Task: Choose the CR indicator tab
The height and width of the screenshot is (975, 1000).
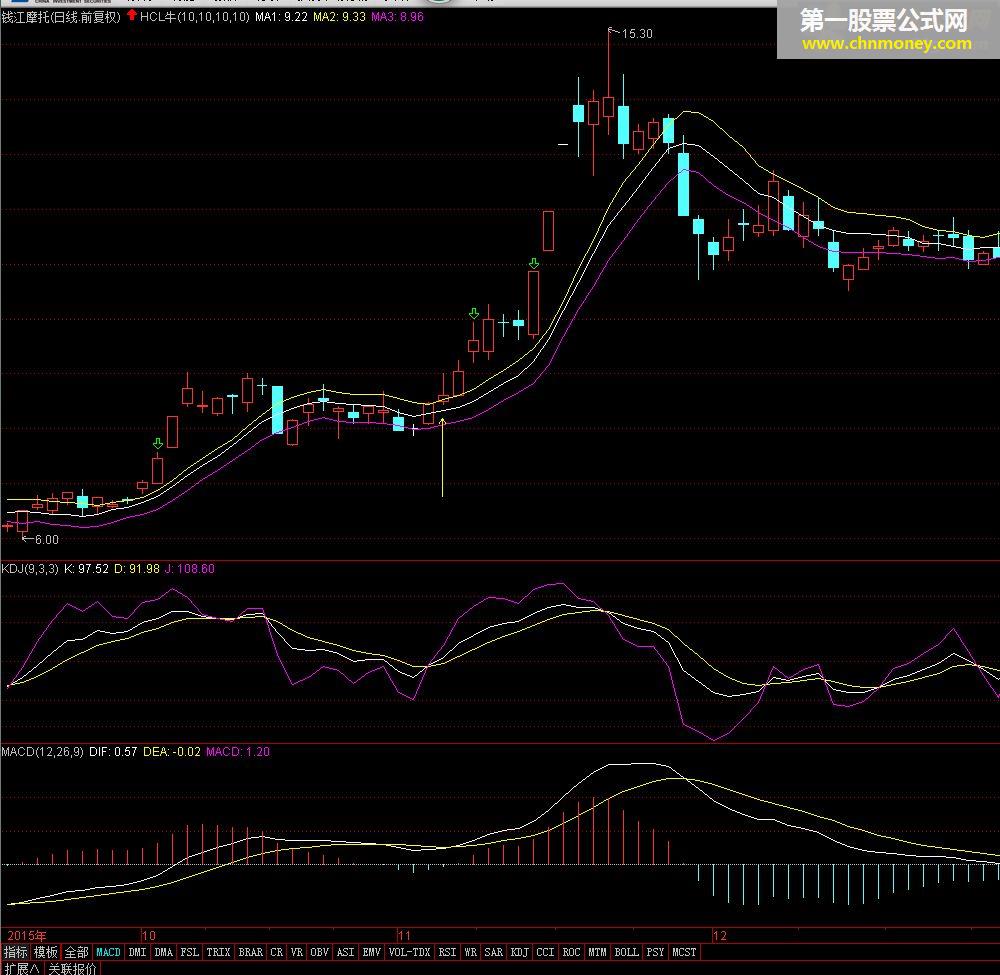Action: coord(276,952)
